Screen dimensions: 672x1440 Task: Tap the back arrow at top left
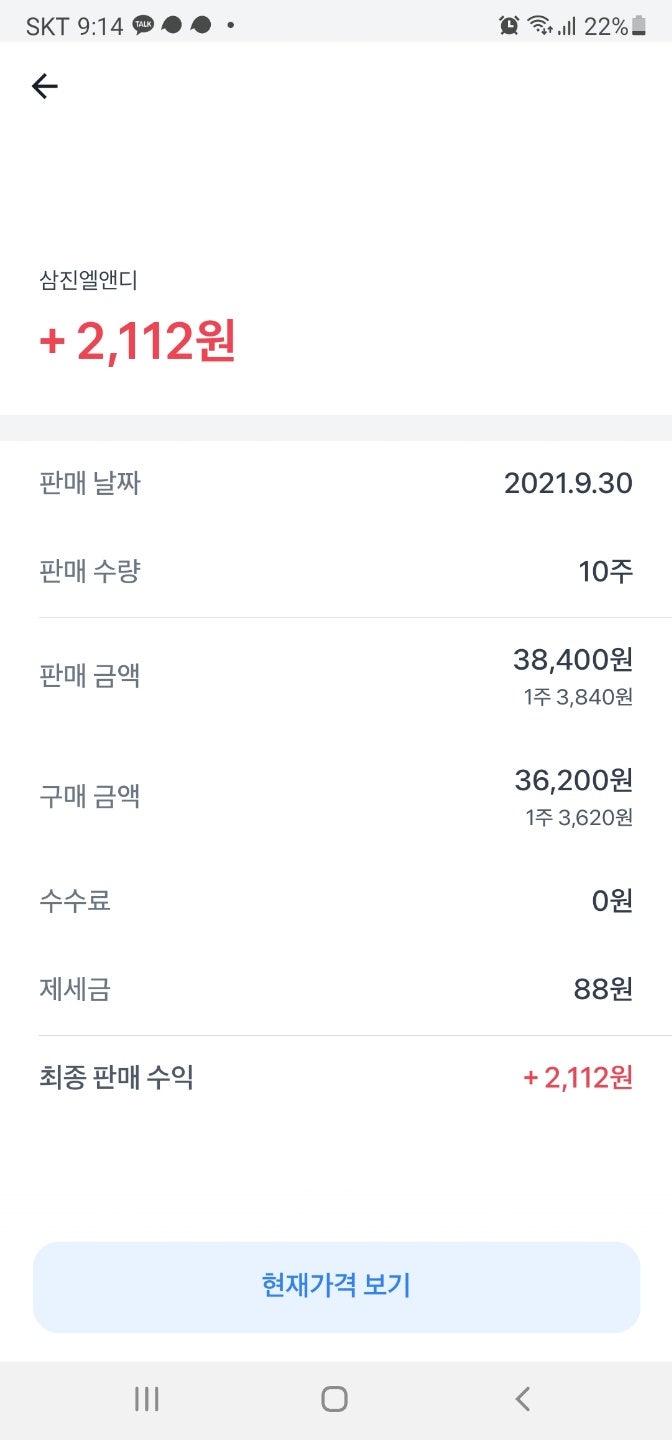pyautogui.click(x=44, y=86)
